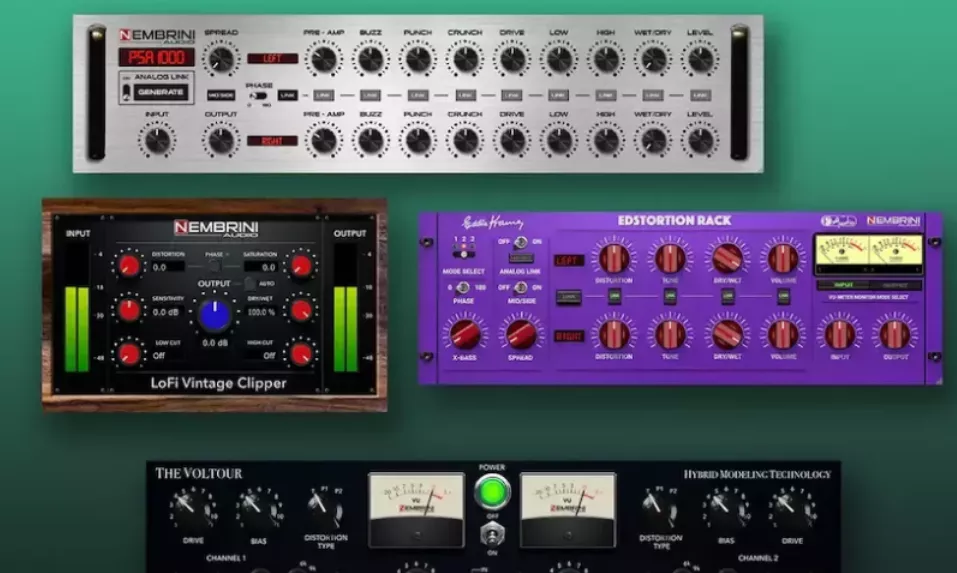
Task: Click the Right Distortion knob on Edstortion Rack
Action: click(614, 334)
